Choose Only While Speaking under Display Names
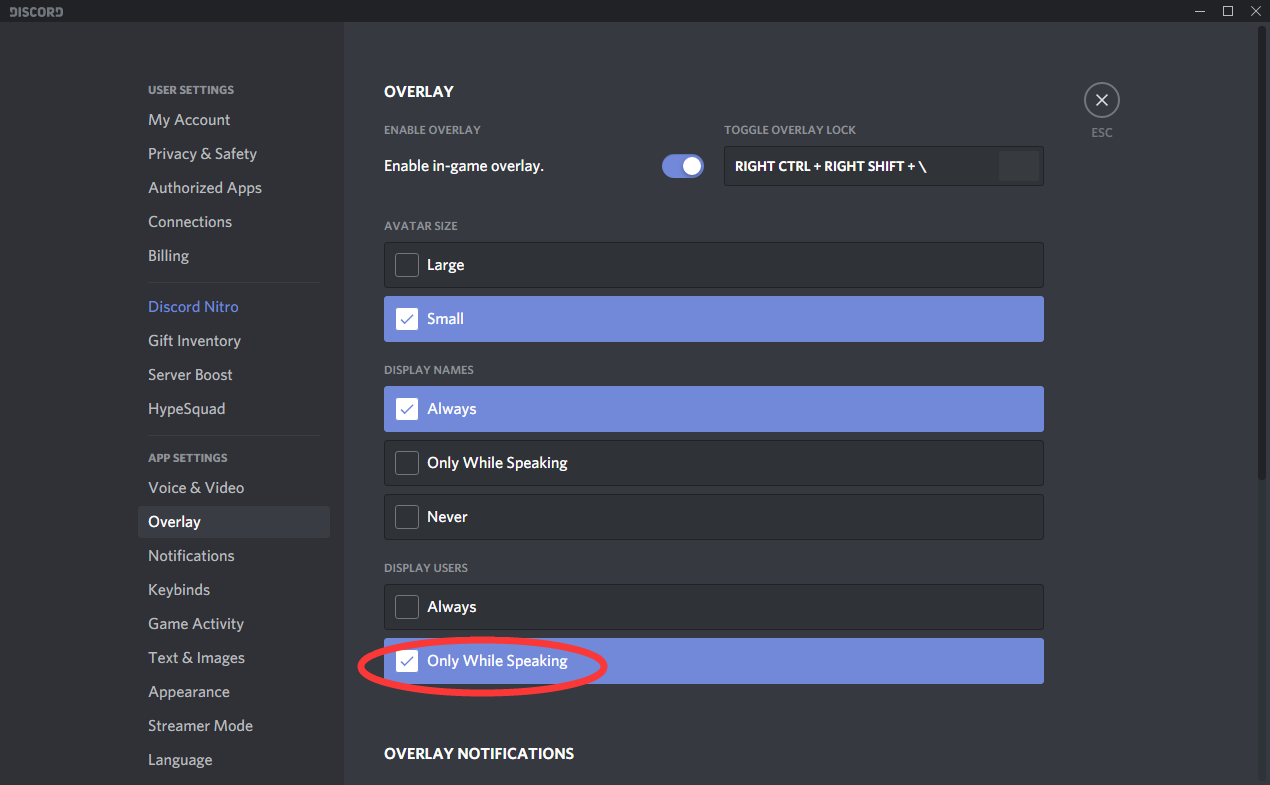Screen dimensions: 1270x785 pos(714,463)
